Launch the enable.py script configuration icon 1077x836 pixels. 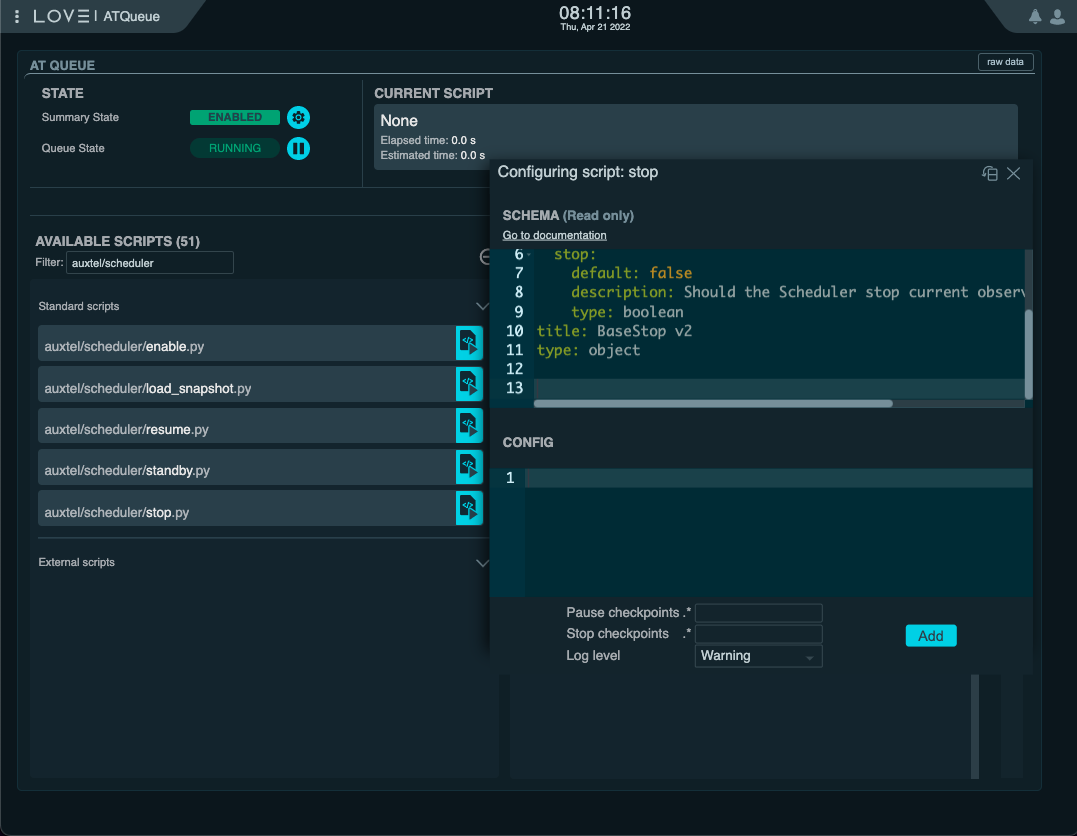click(469, 342)
